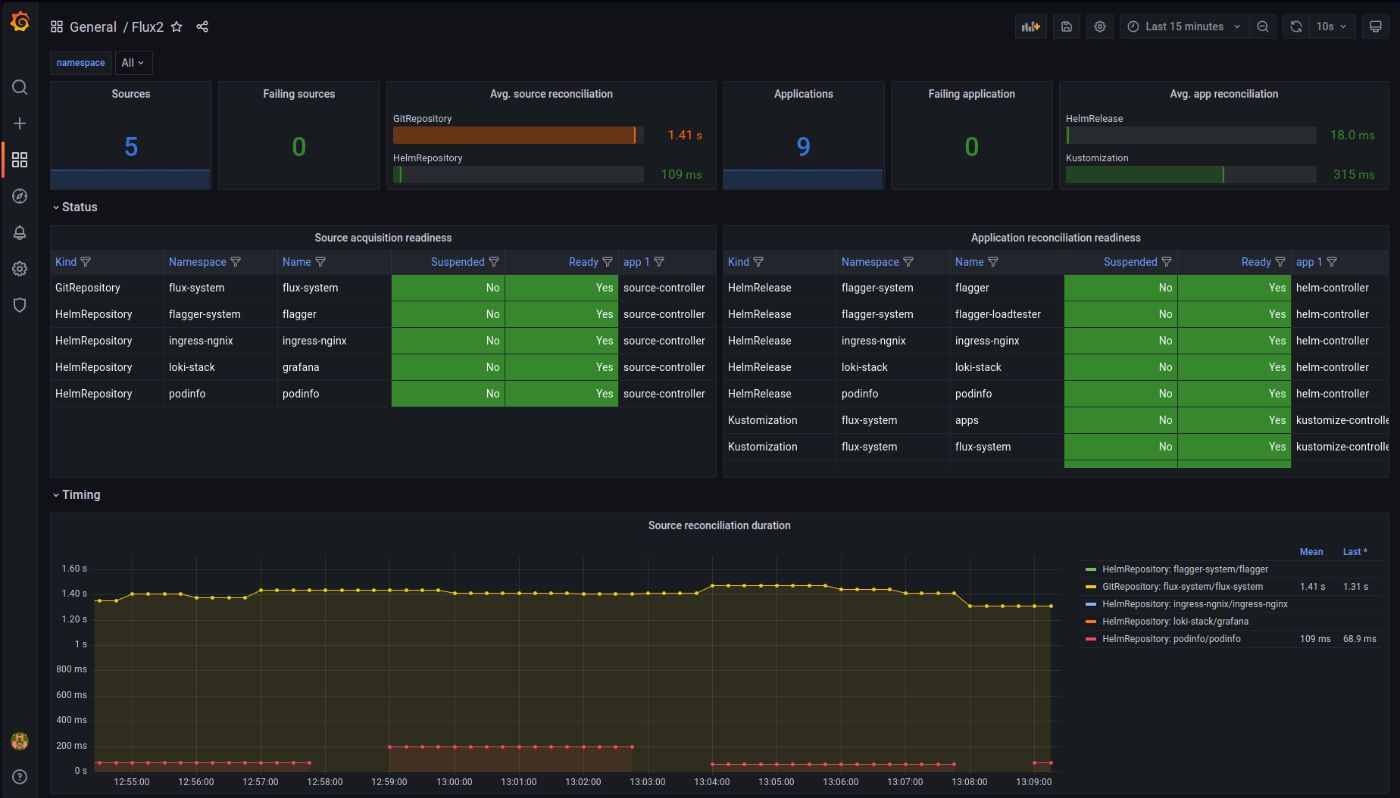This screenshot has width=1400, height=798.
Task: Open Alerting via the bell icon
Action: pyautogui.click(x=19, y=232)
